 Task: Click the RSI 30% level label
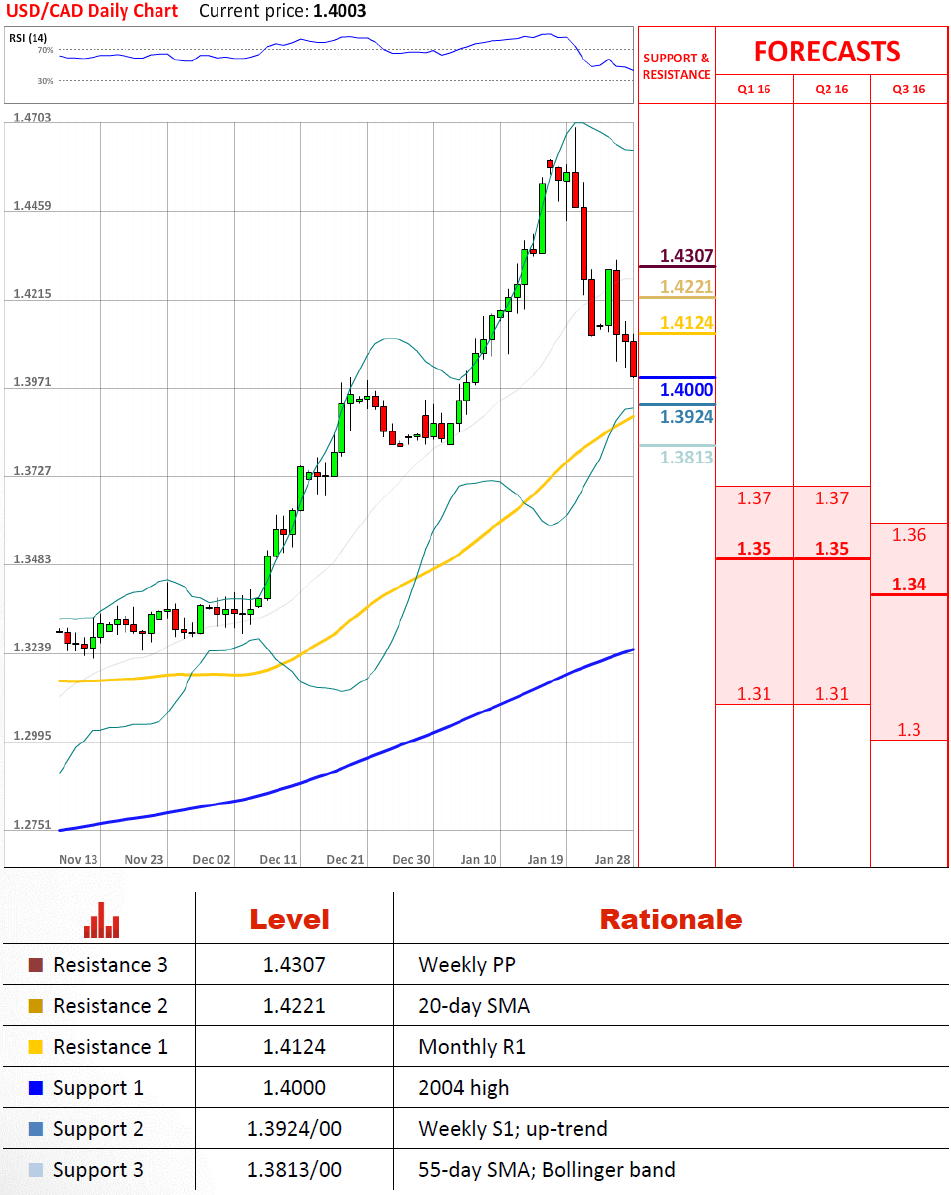(46, 81)
